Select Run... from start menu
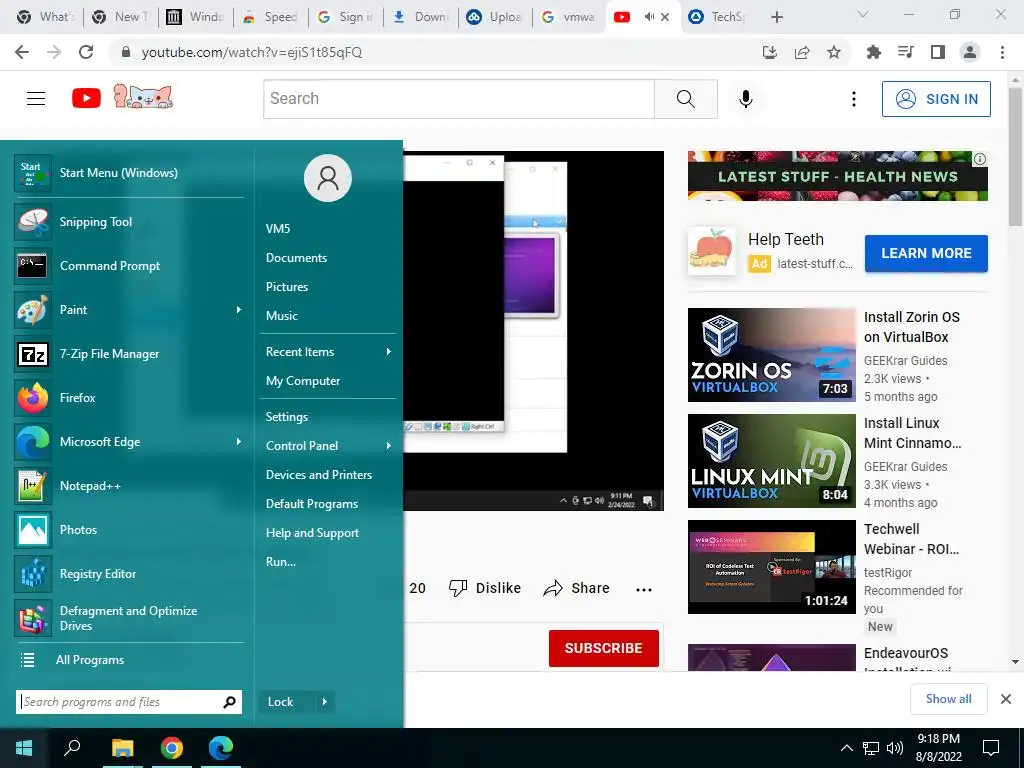 [x=281, y=562]
